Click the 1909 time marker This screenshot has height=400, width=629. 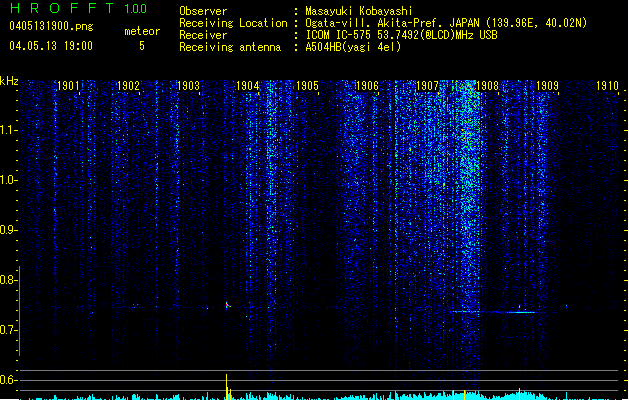pos(547,86)
